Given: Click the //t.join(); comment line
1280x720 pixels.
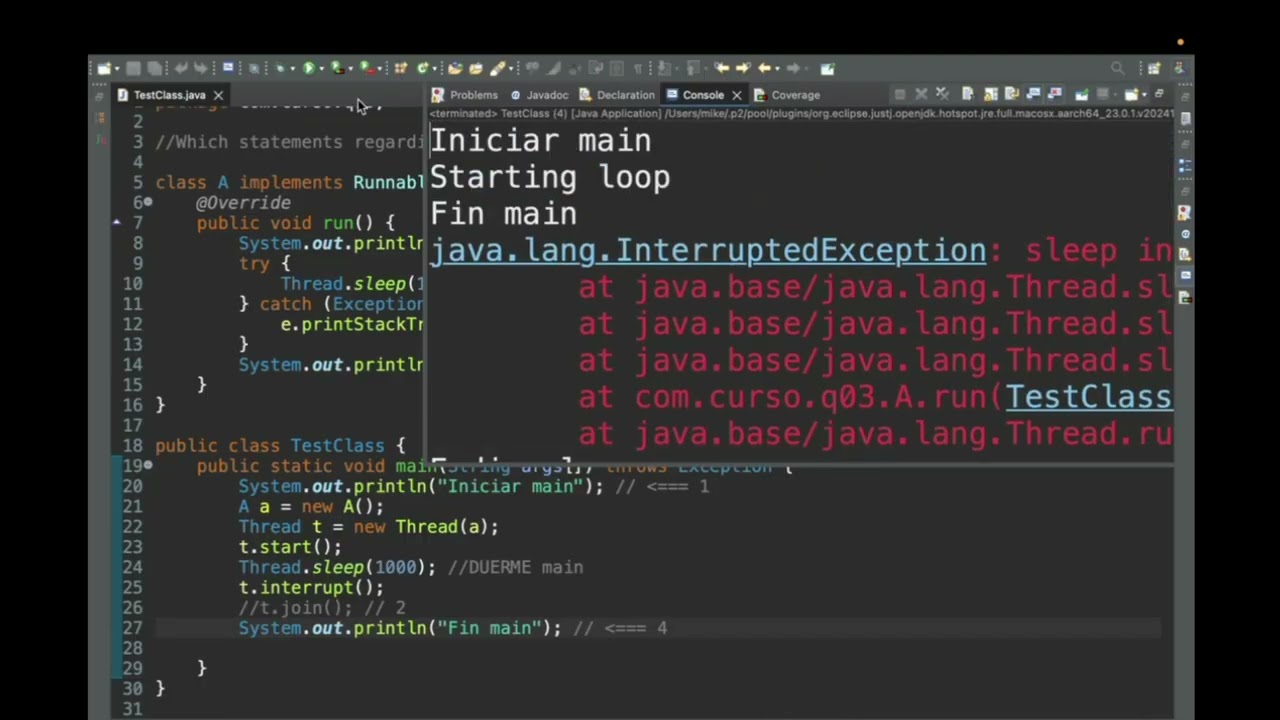Looking at the screenshot, I should (x=322, y=608).
